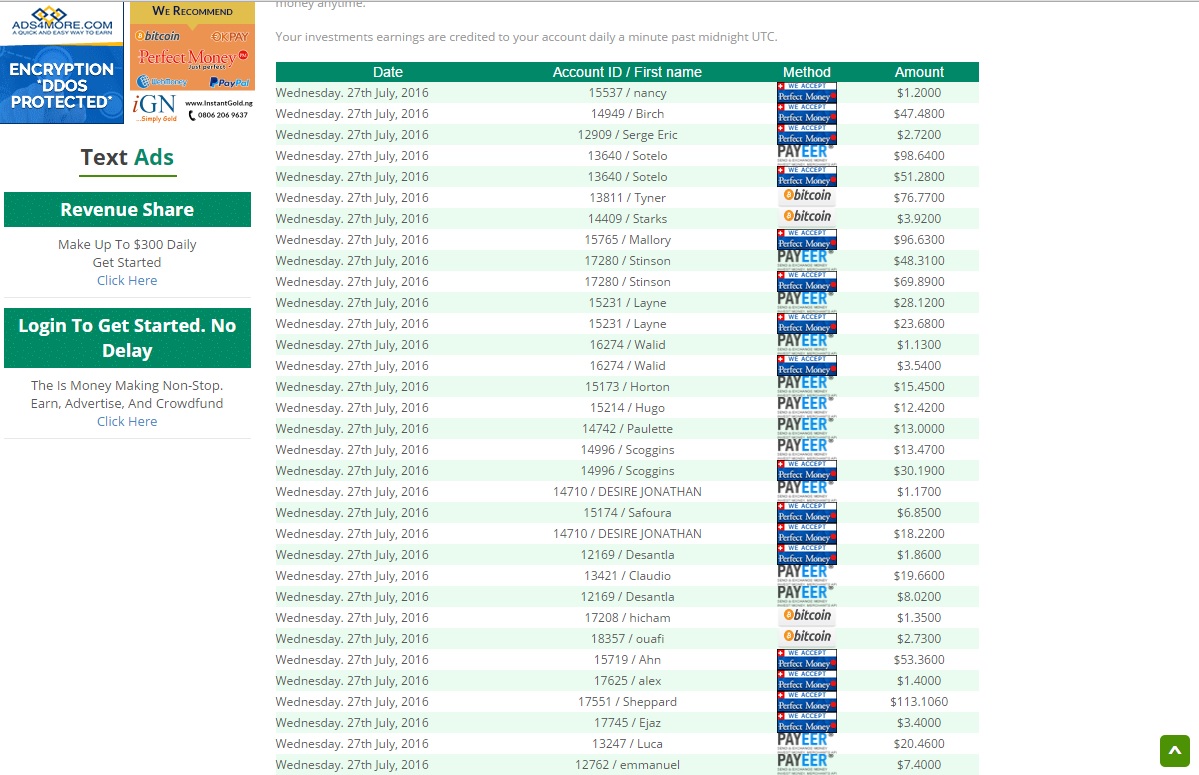Viewport: 1199px width, 775px height.
Task: Click bitcoin icon in 17208 / hicham row
Action: 807,616
